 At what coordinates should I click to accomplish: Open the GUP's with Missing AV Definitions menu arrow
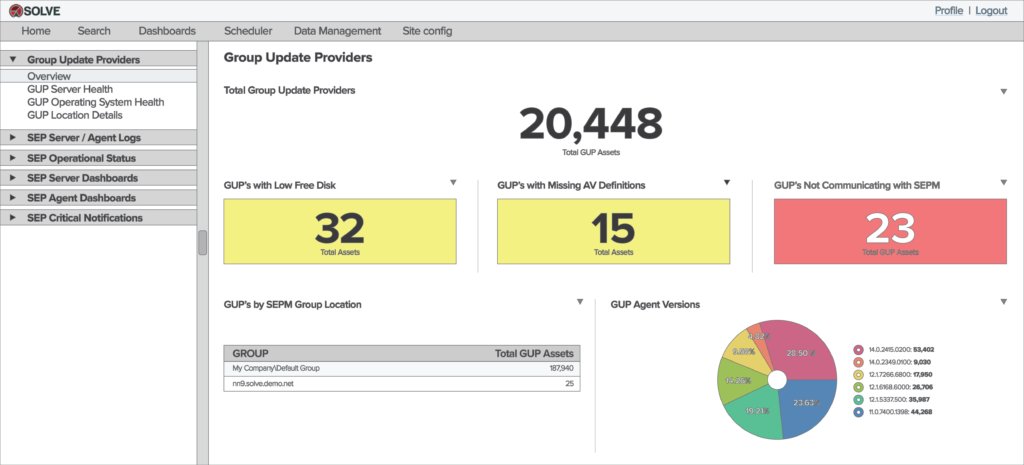(x=728, y=183)
